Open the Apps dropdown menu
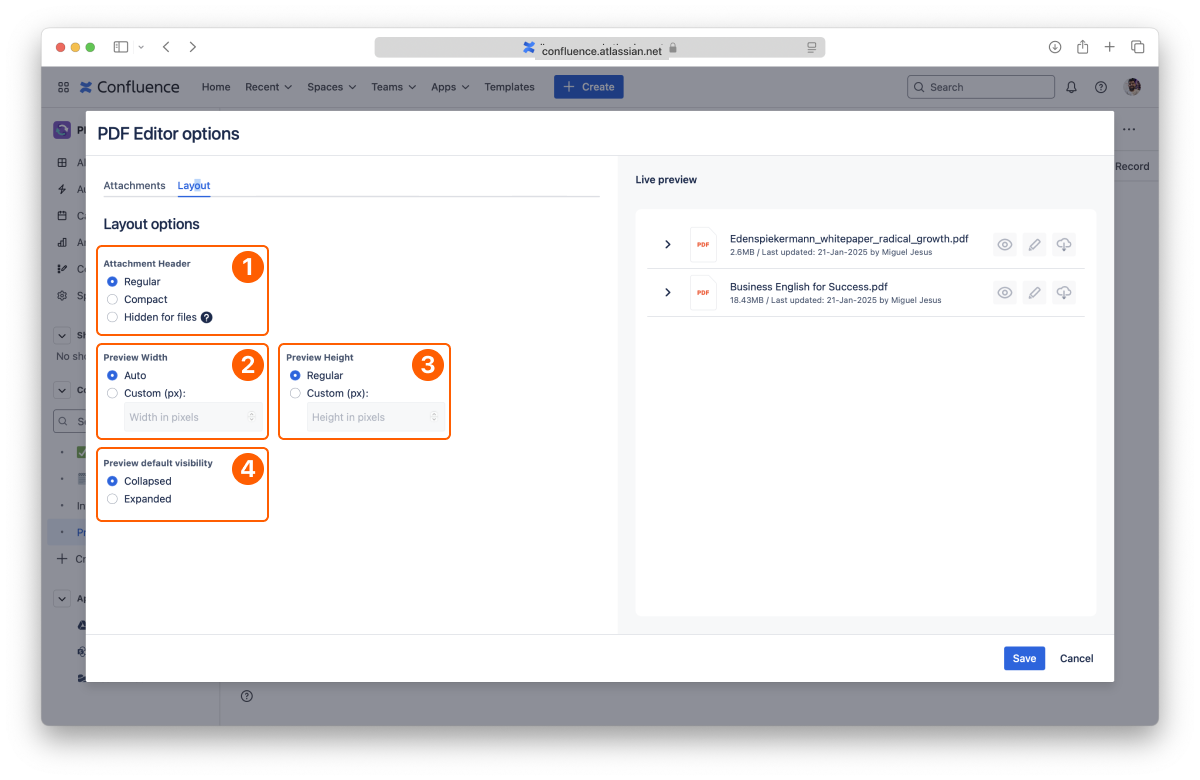1200x780 pixels. (450, 87)
